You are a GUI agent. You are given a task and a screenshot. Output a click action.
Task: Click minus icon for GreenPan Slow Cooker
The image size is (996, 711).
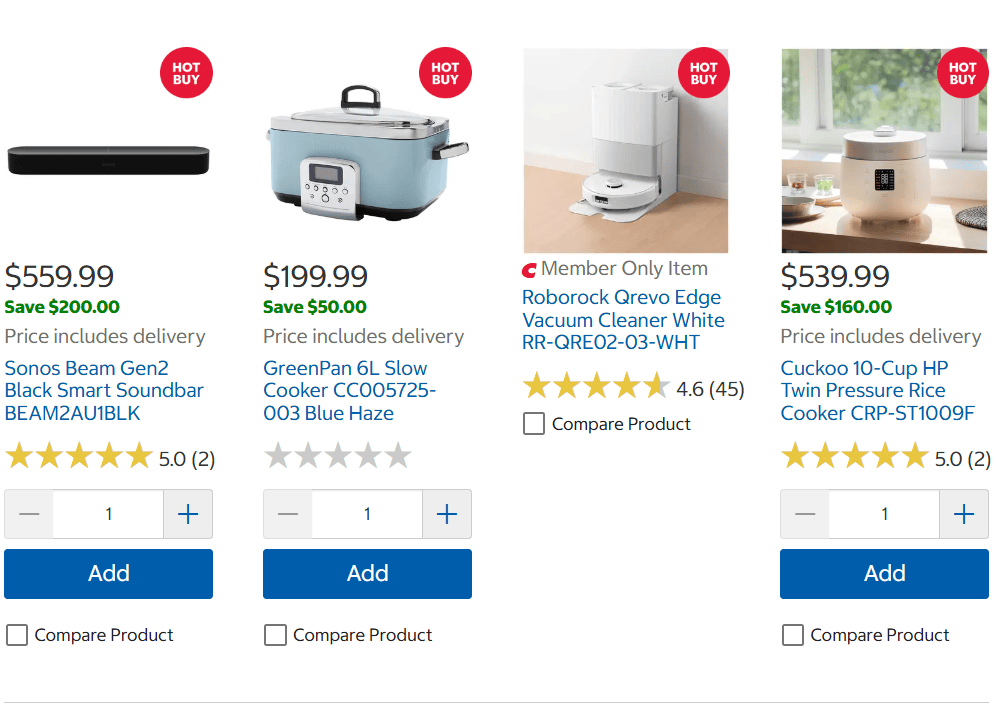288,514
